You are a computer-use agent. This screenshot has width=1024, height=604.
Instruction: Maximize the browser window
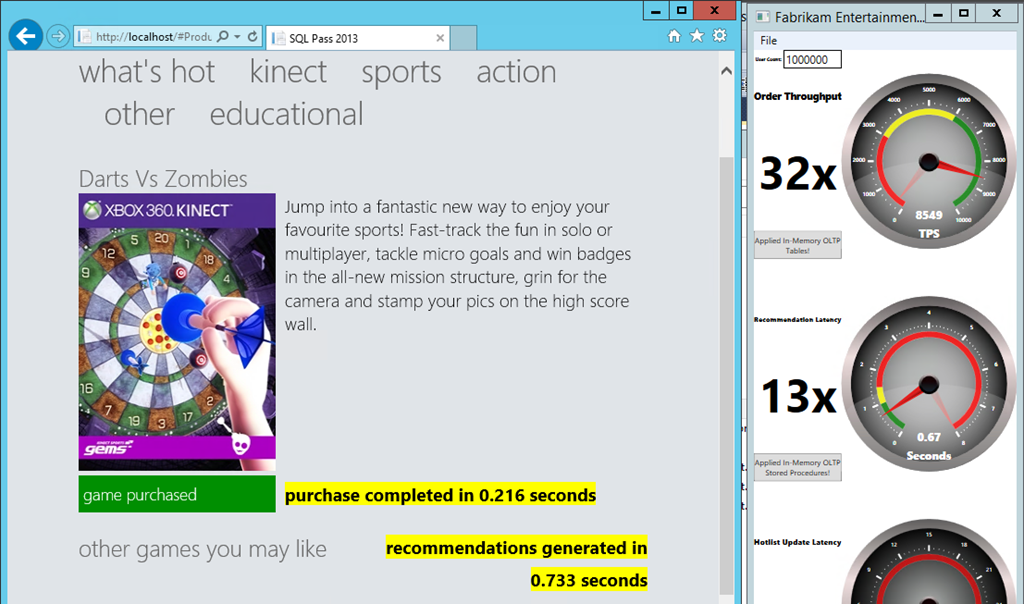coord(681,10)
